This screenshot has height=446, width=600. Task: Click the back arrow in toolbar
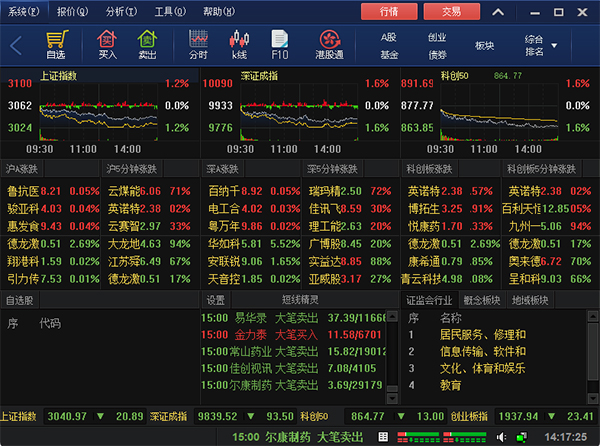[x=16, y=45]
